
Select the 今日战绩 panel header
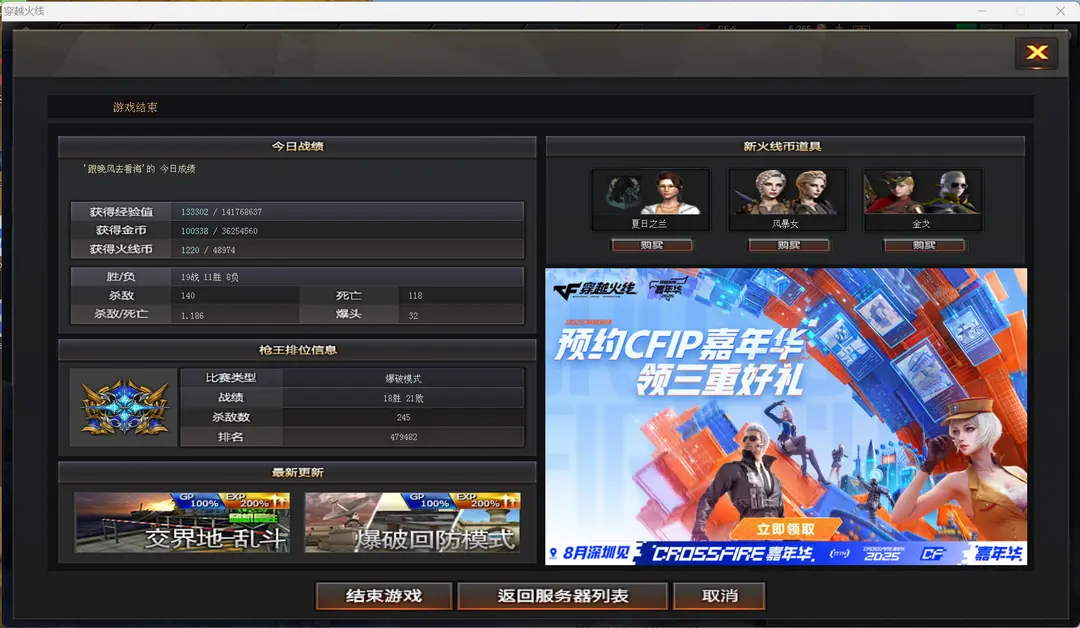pyautogui.click(x=298, y=146)
